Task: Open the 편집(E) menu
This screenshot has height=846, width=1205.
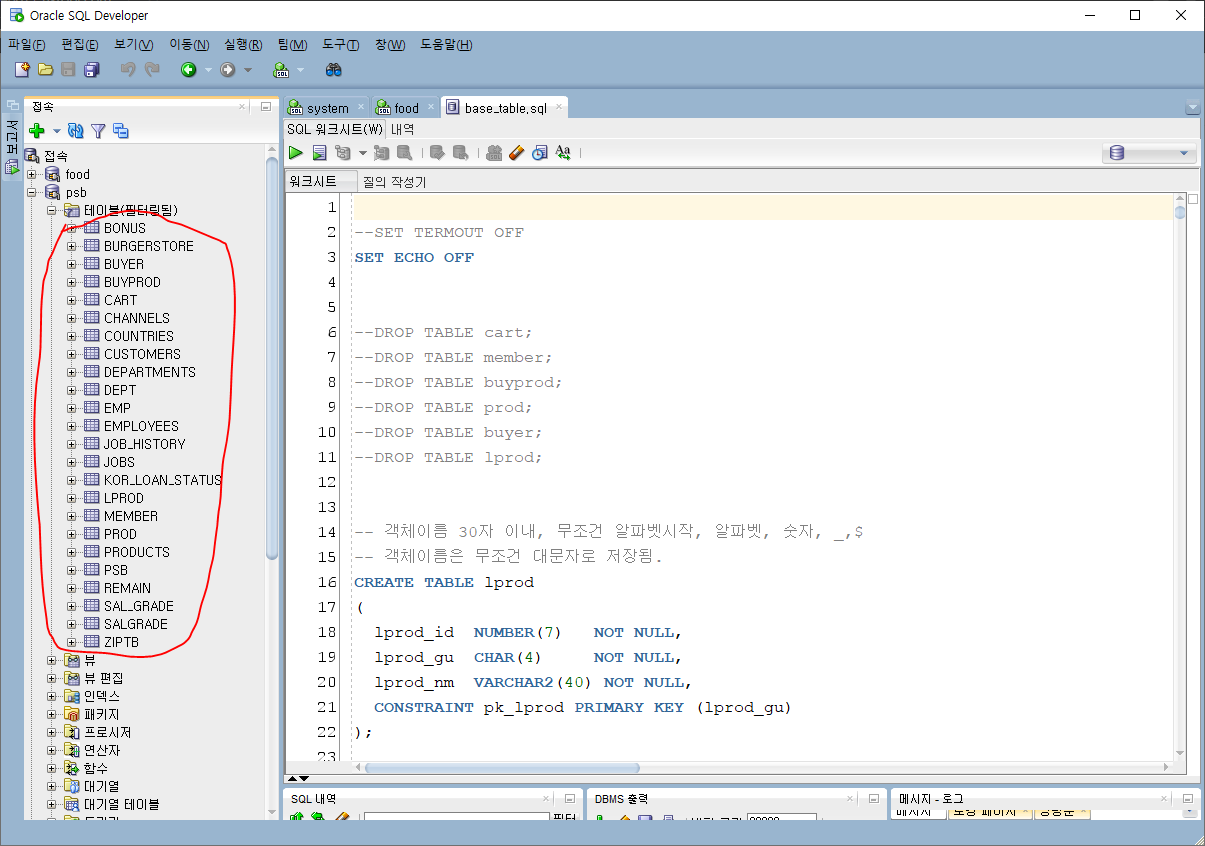Action: click(x=80, y=44)
